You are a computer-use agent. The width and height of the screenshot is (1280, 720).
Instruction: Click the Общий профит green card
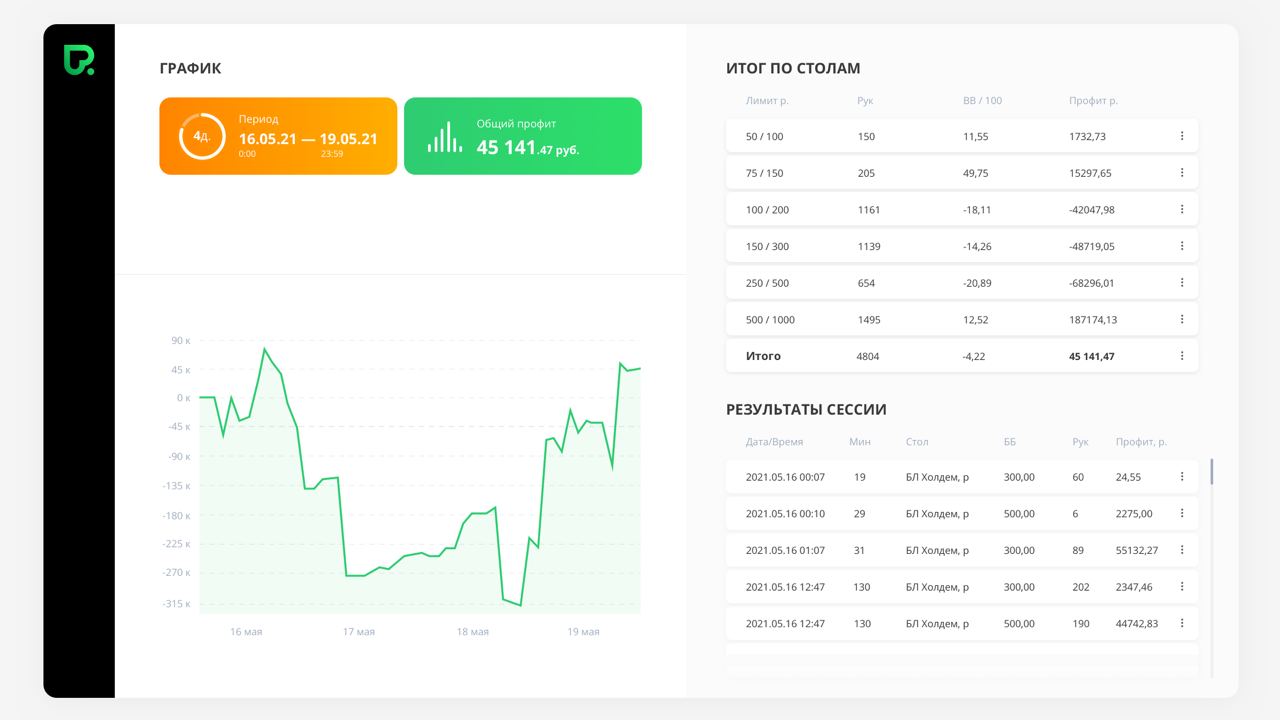coord(523,136)
